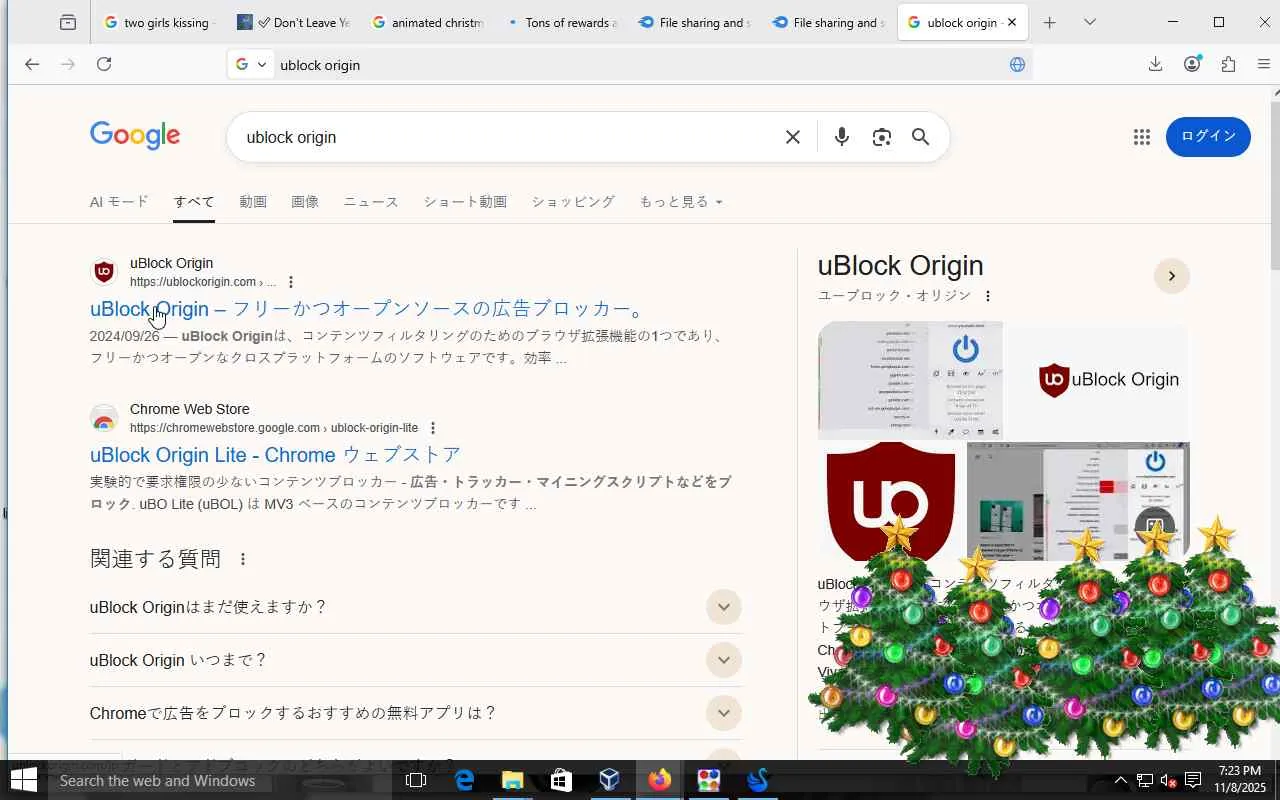Open the search engine selector dropdown
The height and width of the screenshot is (800, 1280).
251,65
